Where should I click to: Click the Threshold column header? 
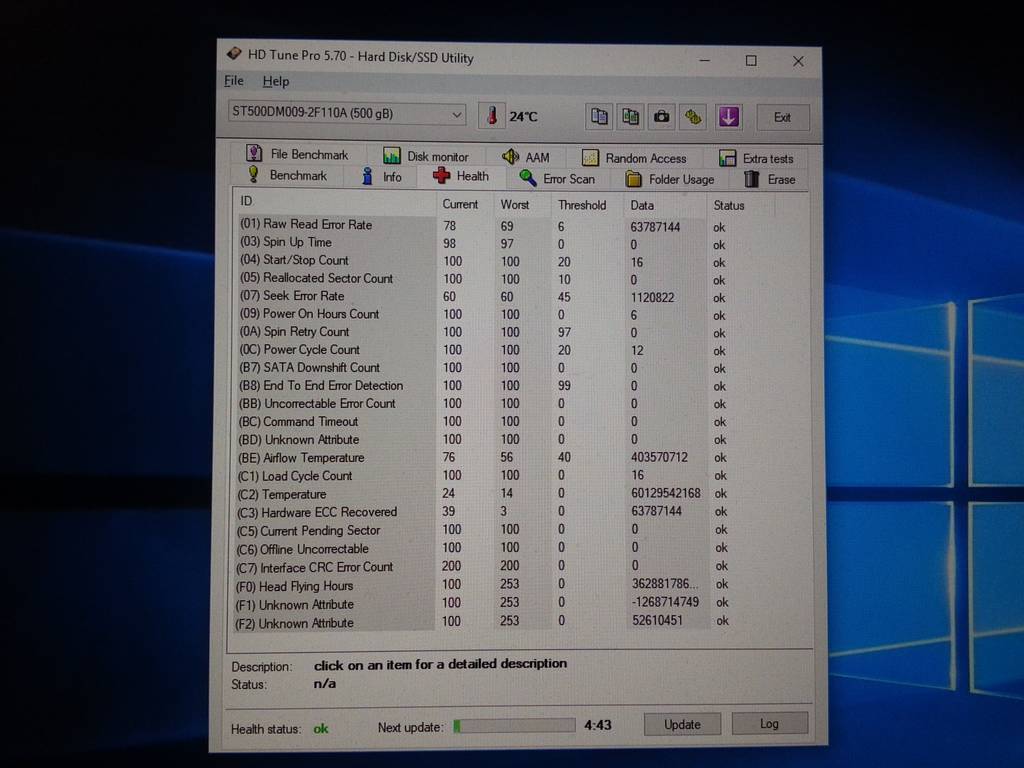coord(582,205)
